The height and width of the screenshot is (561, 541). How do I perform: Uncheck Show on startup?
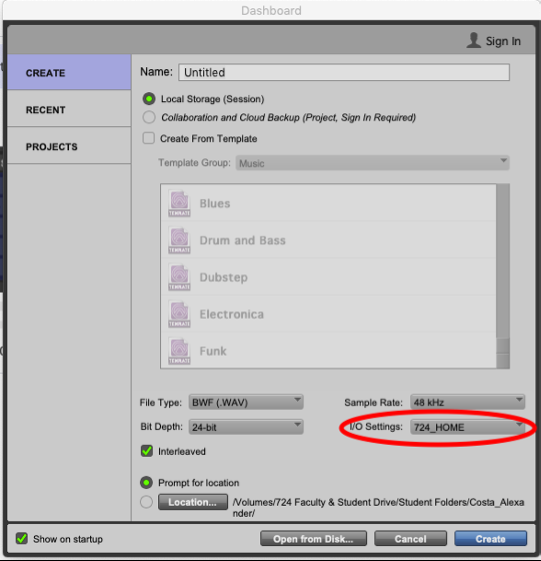pyautogui.click(x=21, y=538)
